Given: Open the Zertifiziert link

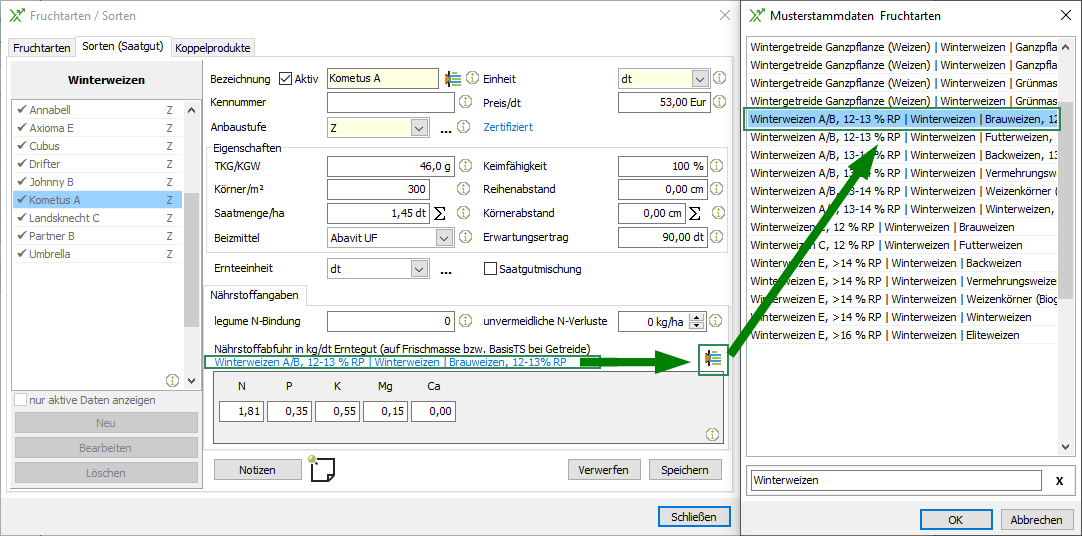Looking at the screenshot, I should pyautogui.click(x=508, y=127).
